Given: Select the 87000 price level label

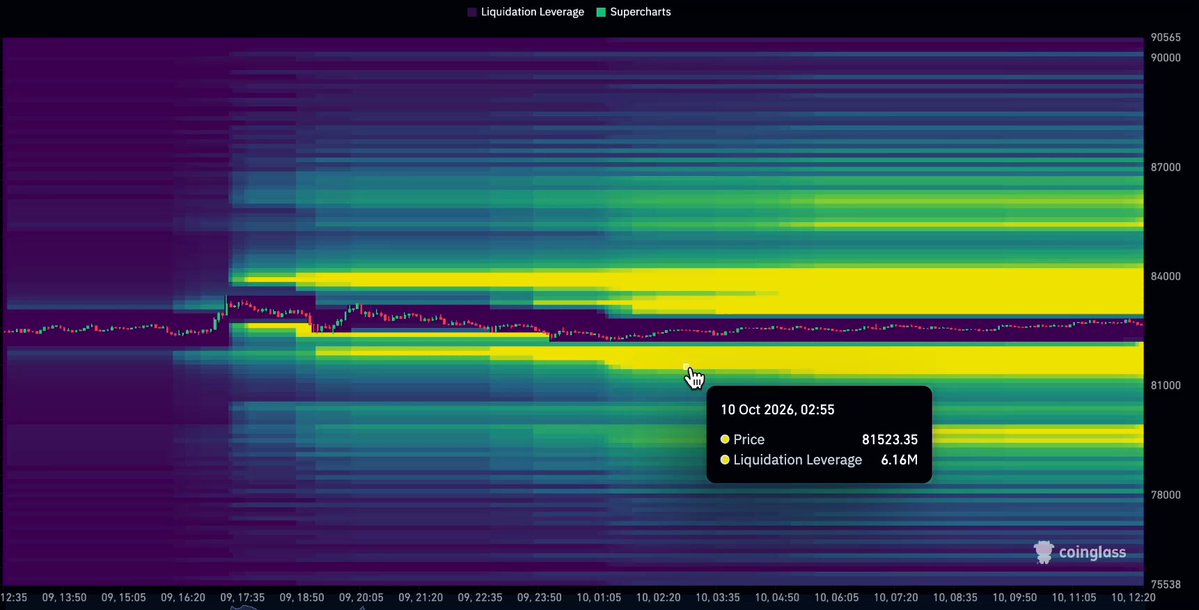Looking at the screenshot, I should (1165, 167).
